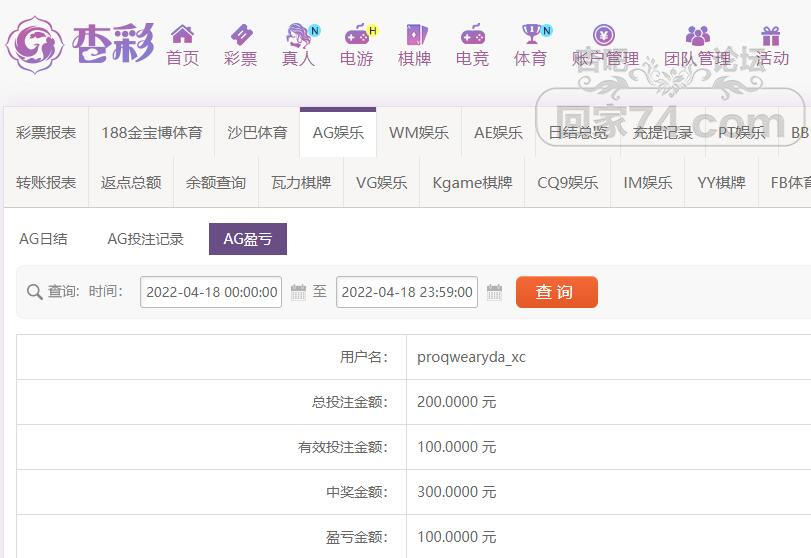This screenshot has width=811, height=558.
Task: Open calendar picker for start time
Action: [x=298, y=292]
